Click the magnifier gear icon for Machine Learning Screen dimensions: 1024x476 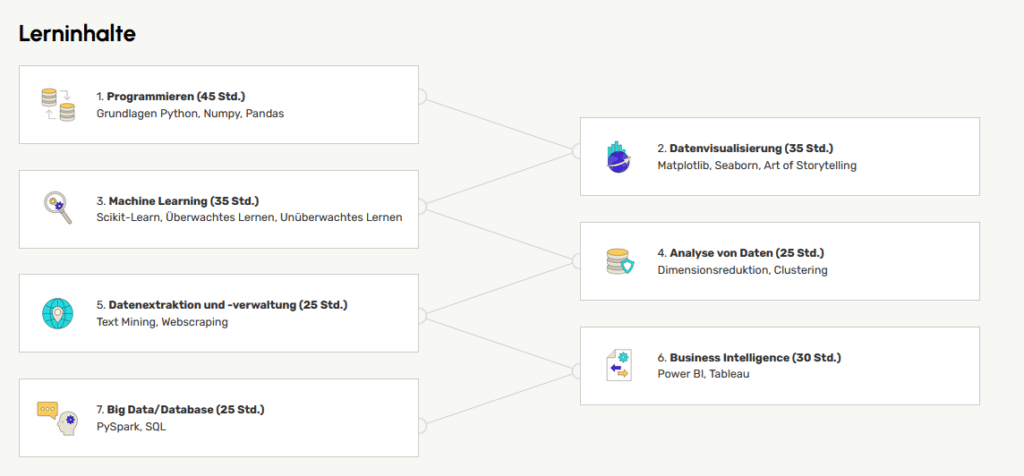click(x=58, y=208)
